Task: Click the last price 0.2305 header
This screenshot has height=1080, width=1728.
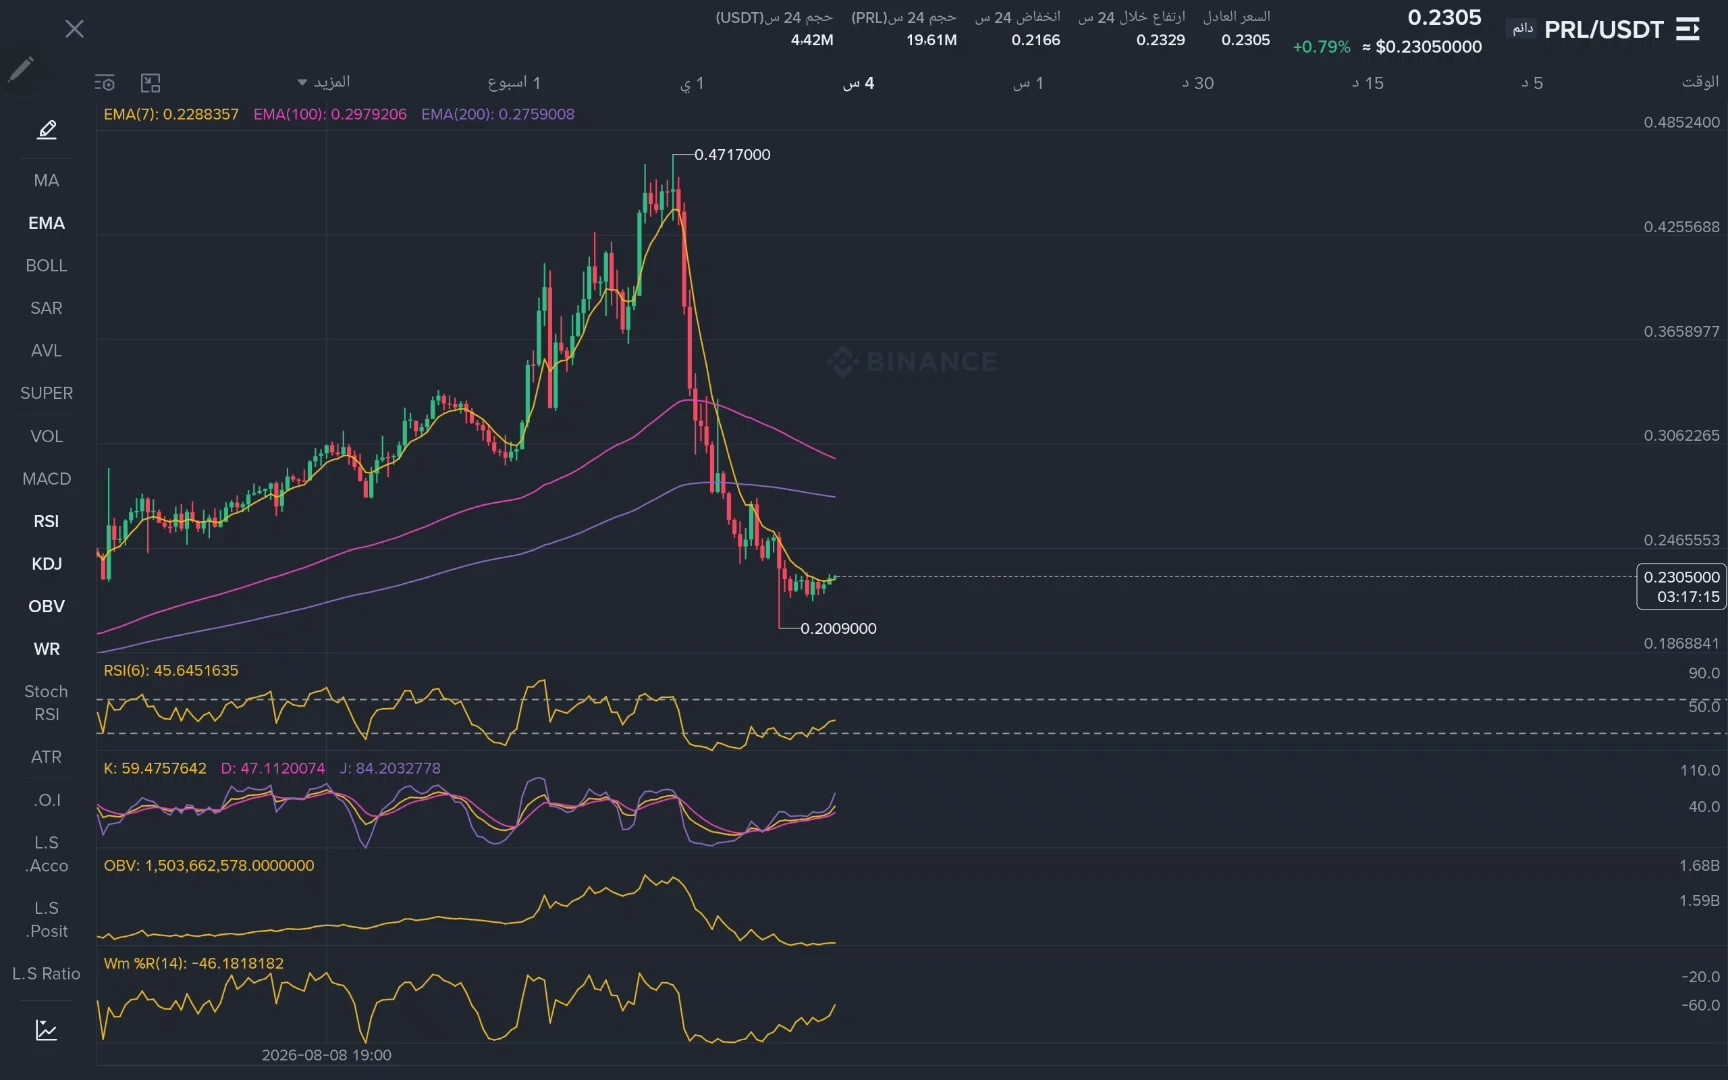Action: (x=1444, y=17)
